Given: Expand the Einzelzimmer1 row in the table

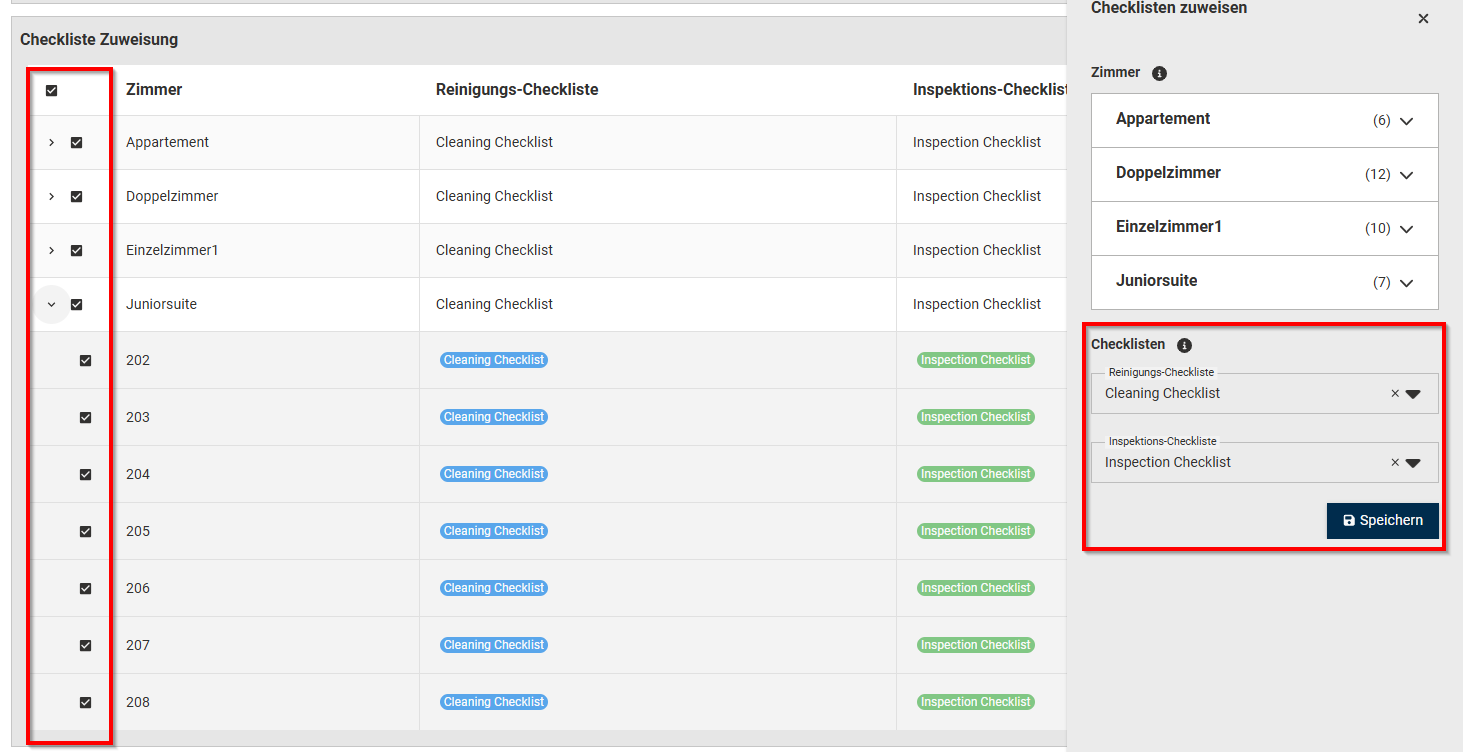Looking at the screenshot, I should 52,251.
